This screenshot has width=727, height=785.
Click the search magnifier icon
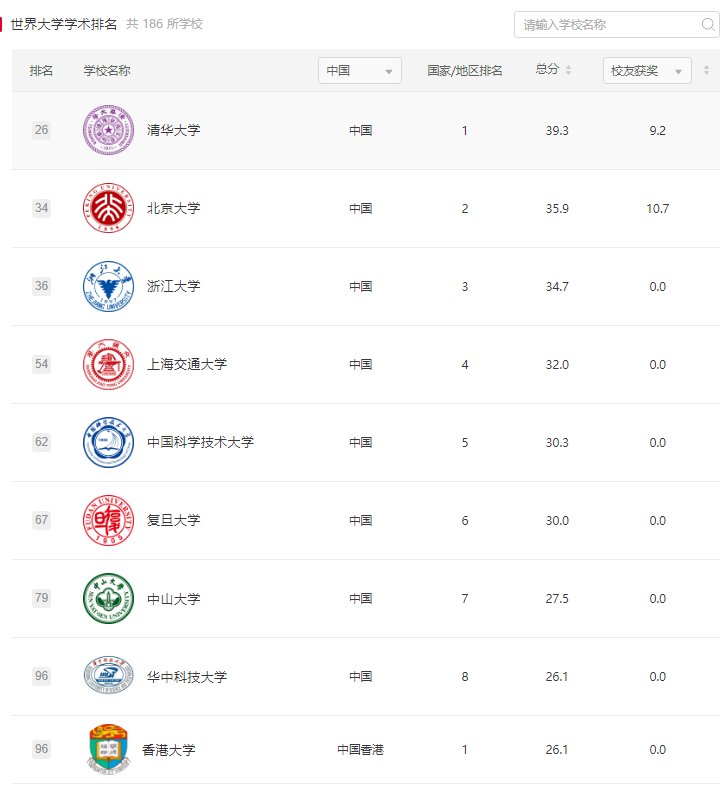pyautogui.click(x=707, y=24)
